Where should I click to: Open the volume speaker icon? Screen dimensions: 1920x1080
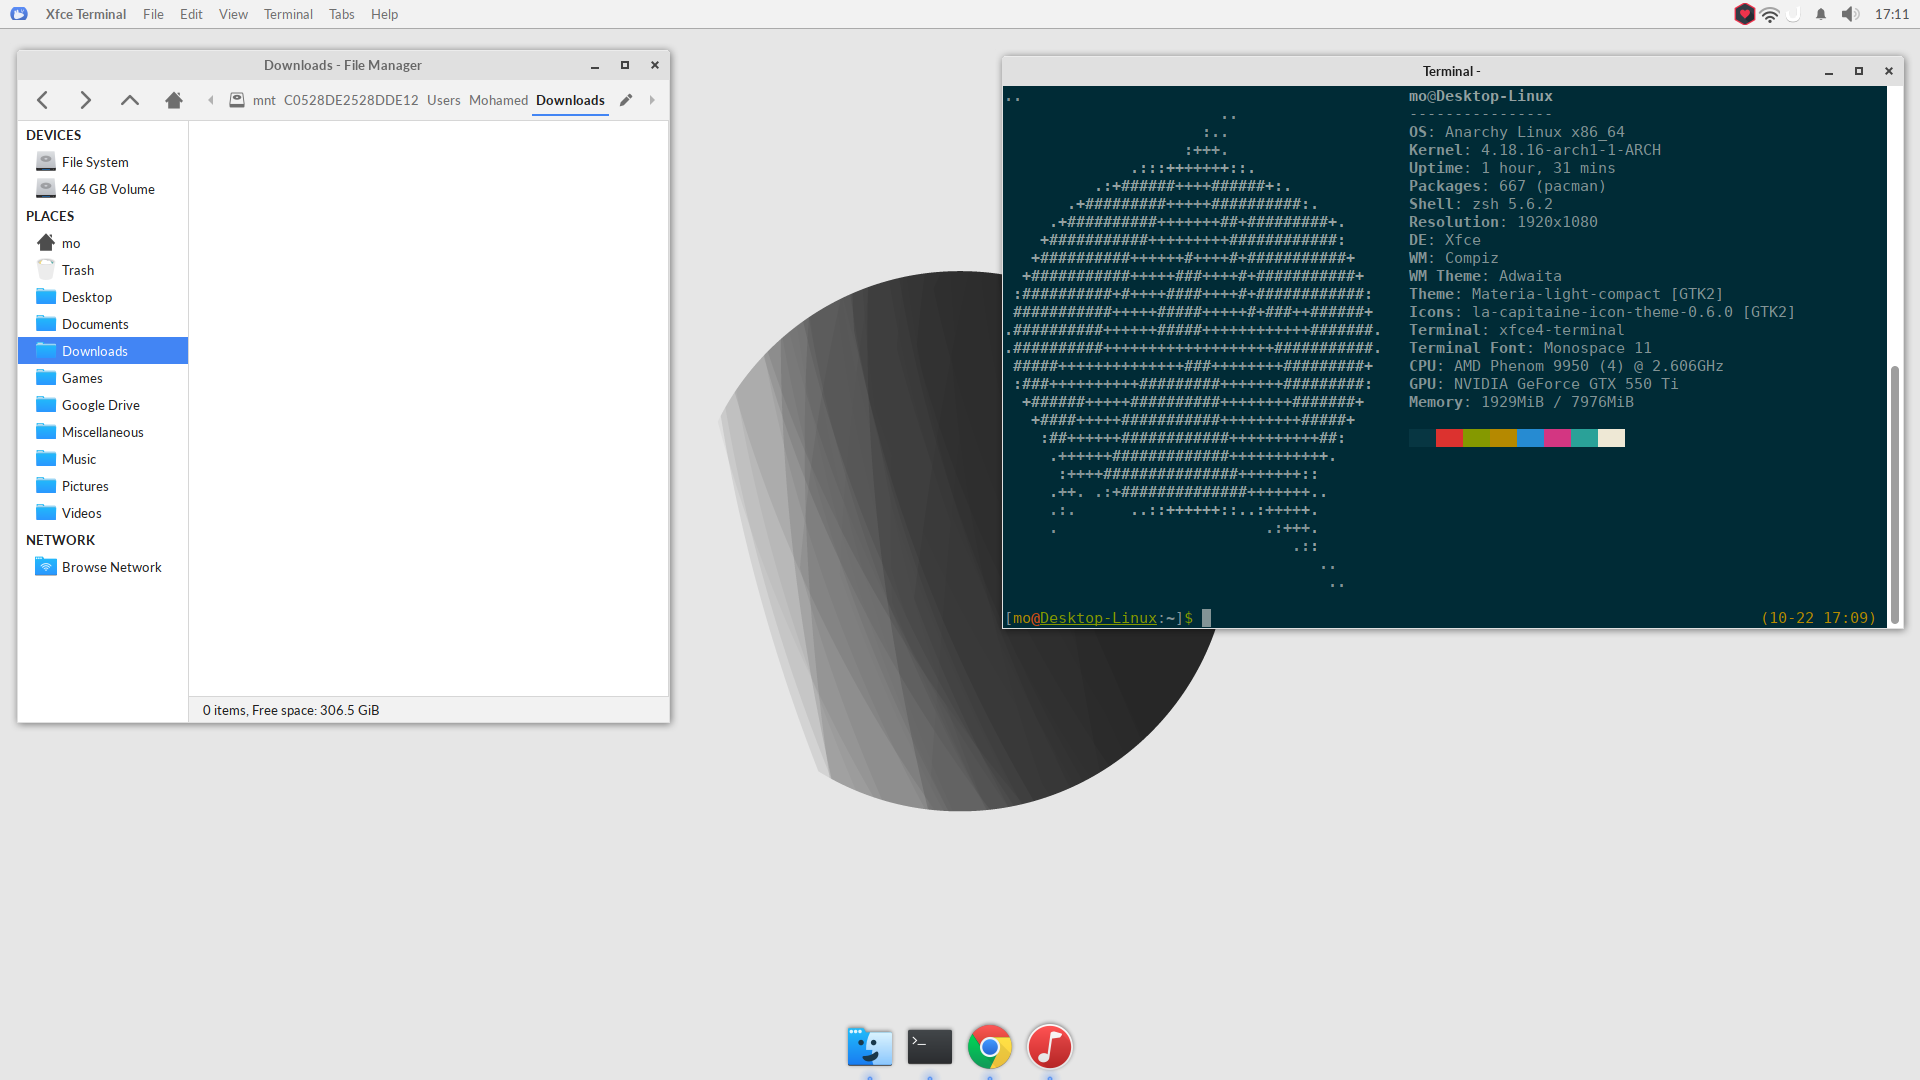(1850, 14)
